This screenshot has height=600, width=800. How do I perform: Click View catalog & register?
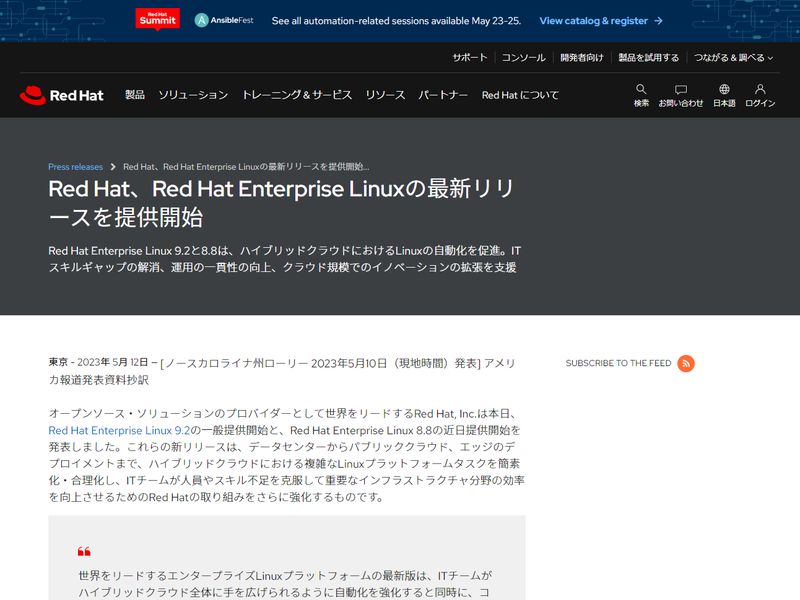pyautogui.click(x=594, y=20)
